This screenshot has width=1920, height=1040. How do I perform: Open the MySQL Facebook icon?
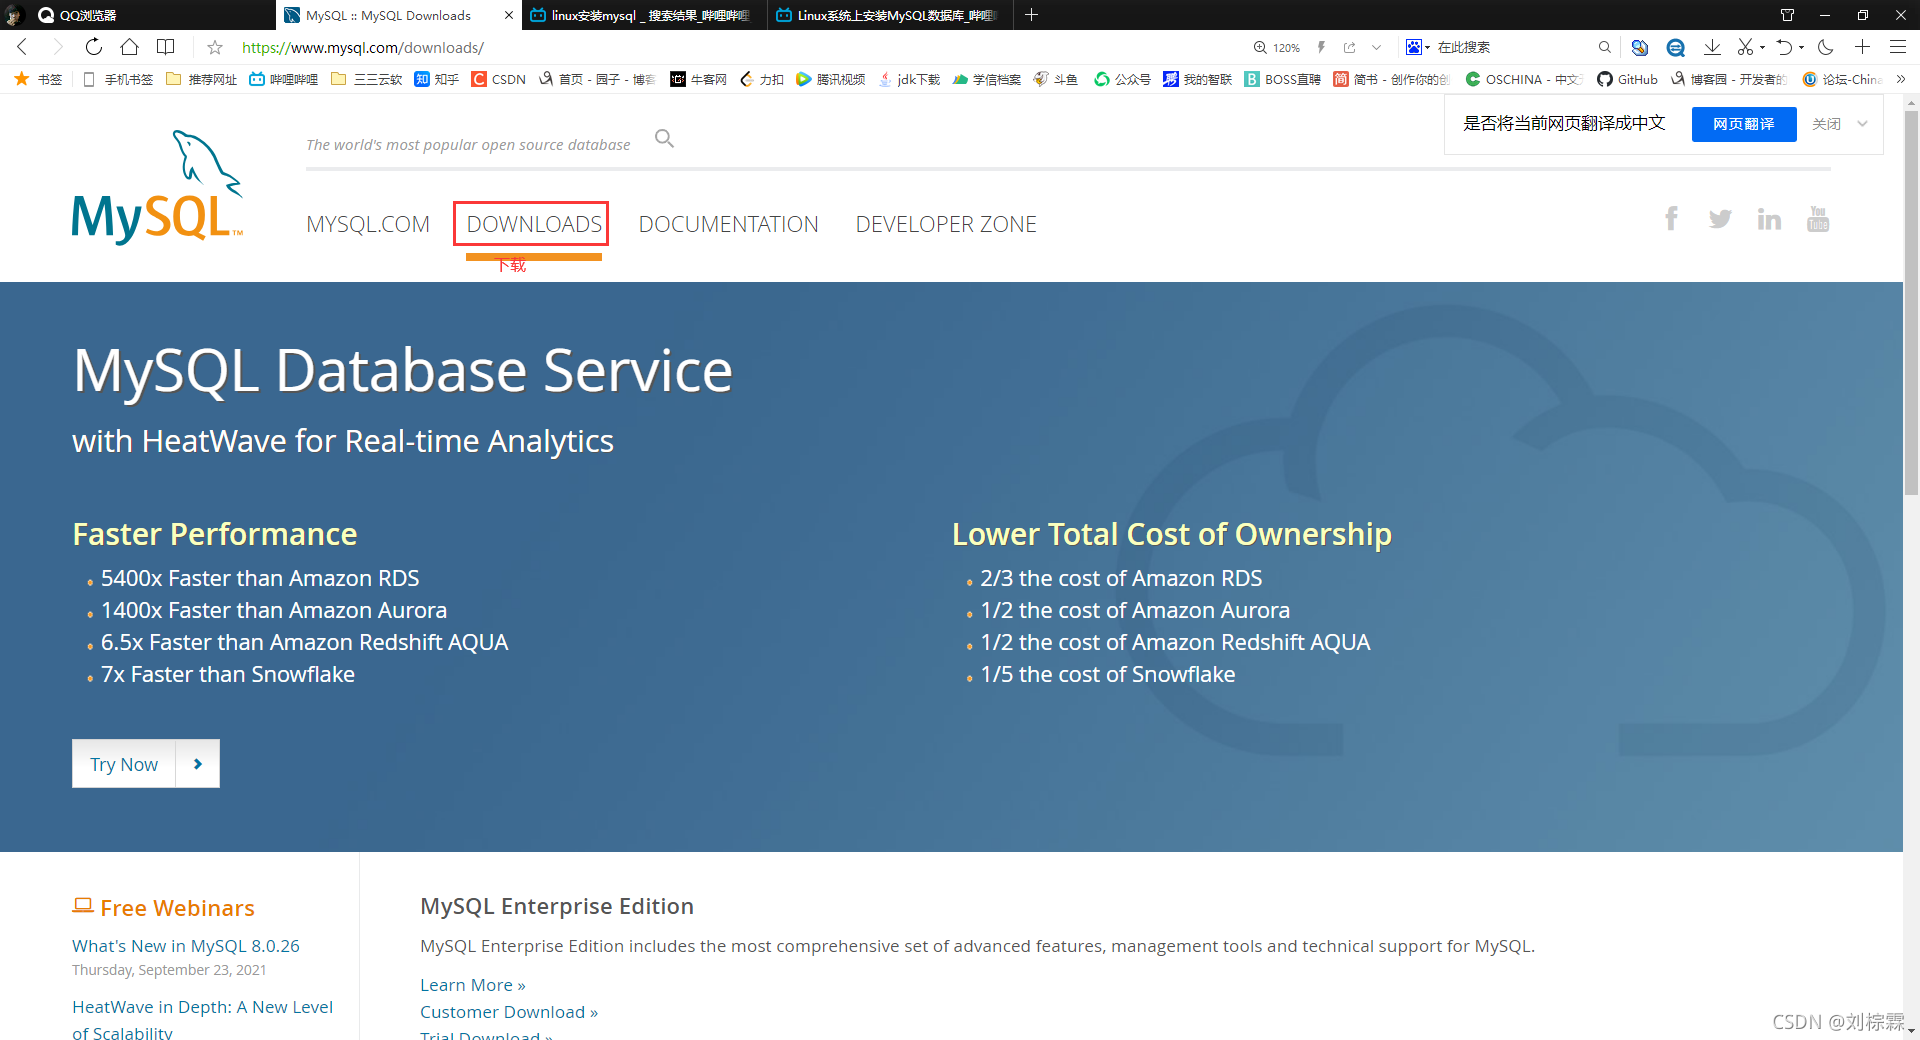click(x=1671, y=218)
